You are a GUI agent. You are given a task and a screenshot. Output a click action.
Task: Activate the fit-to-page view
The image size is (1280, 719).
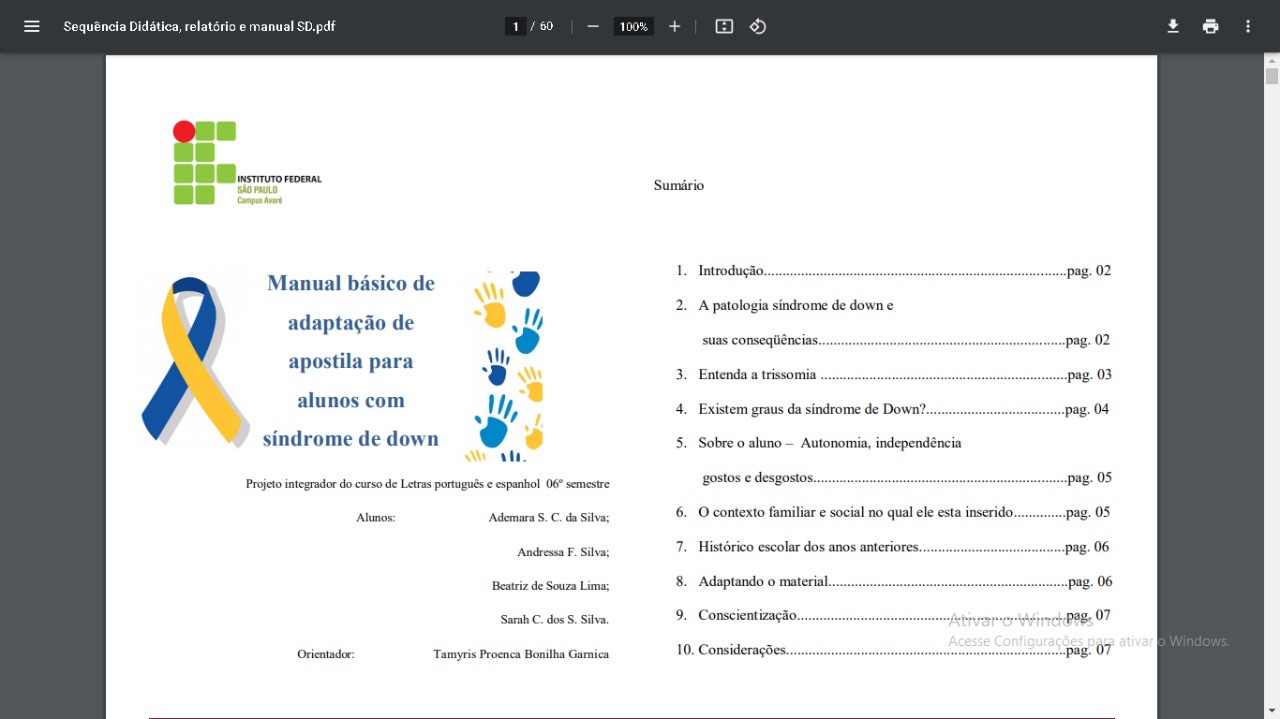tap(723, 26)
